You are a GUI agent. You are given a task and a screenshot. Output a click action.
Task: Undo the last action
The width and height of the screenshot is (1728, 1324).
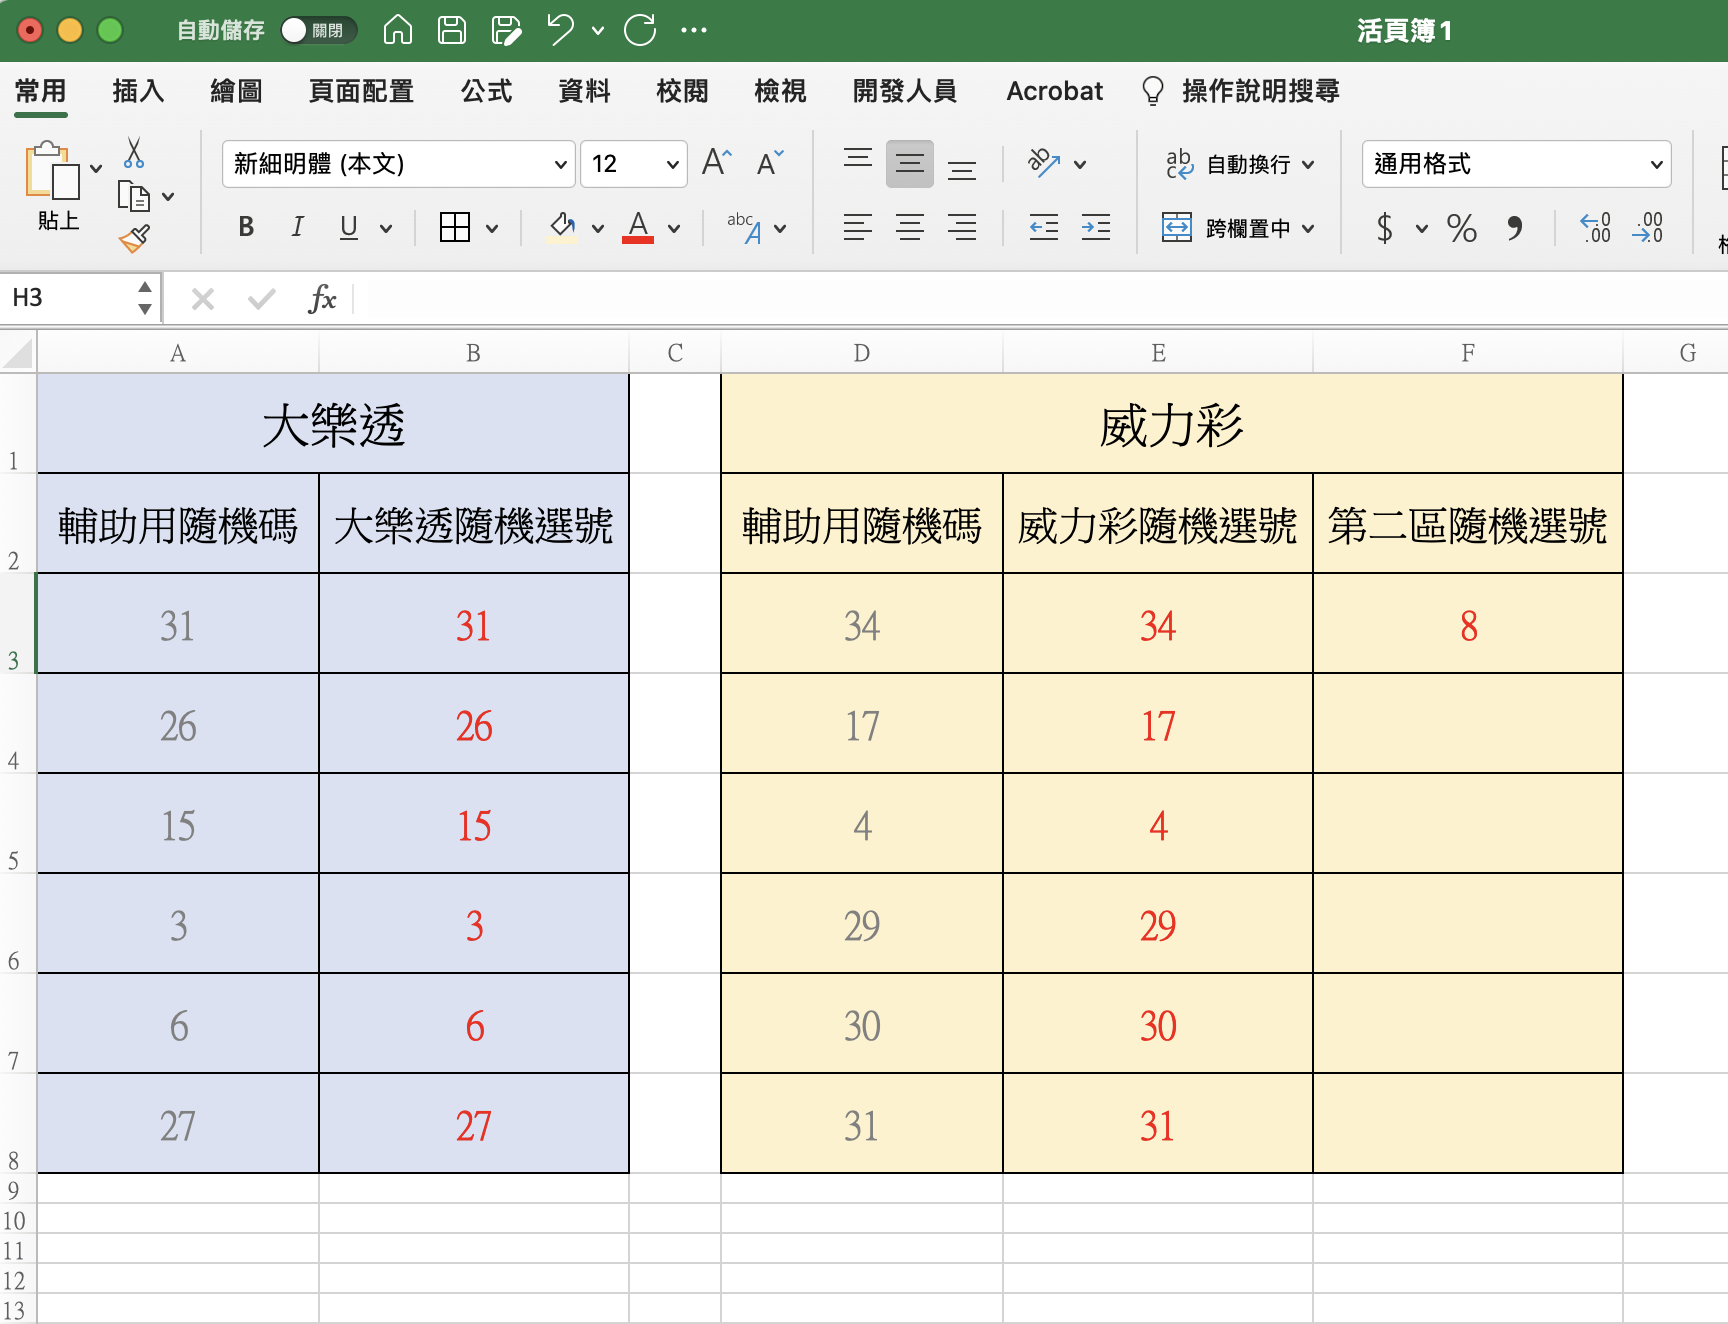(x=561, y=30)
